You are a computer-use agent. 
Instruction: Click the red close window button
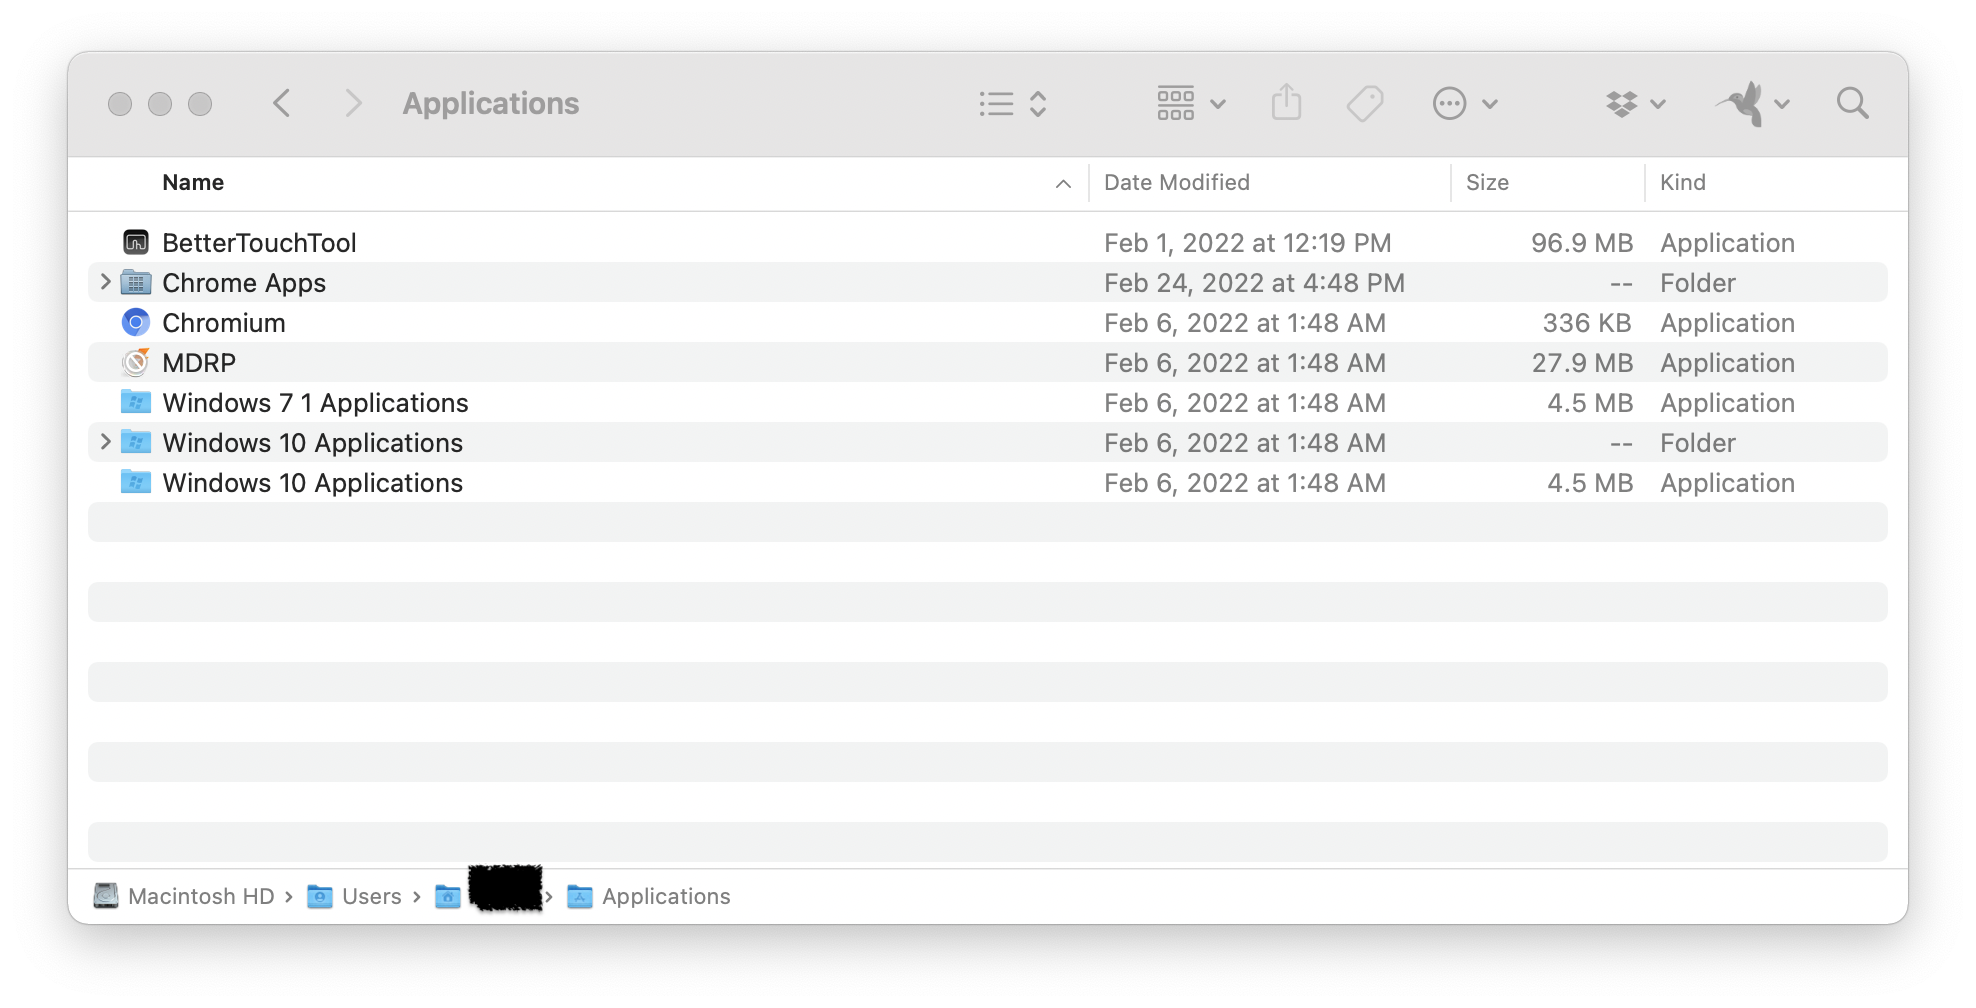coord(120,104)
